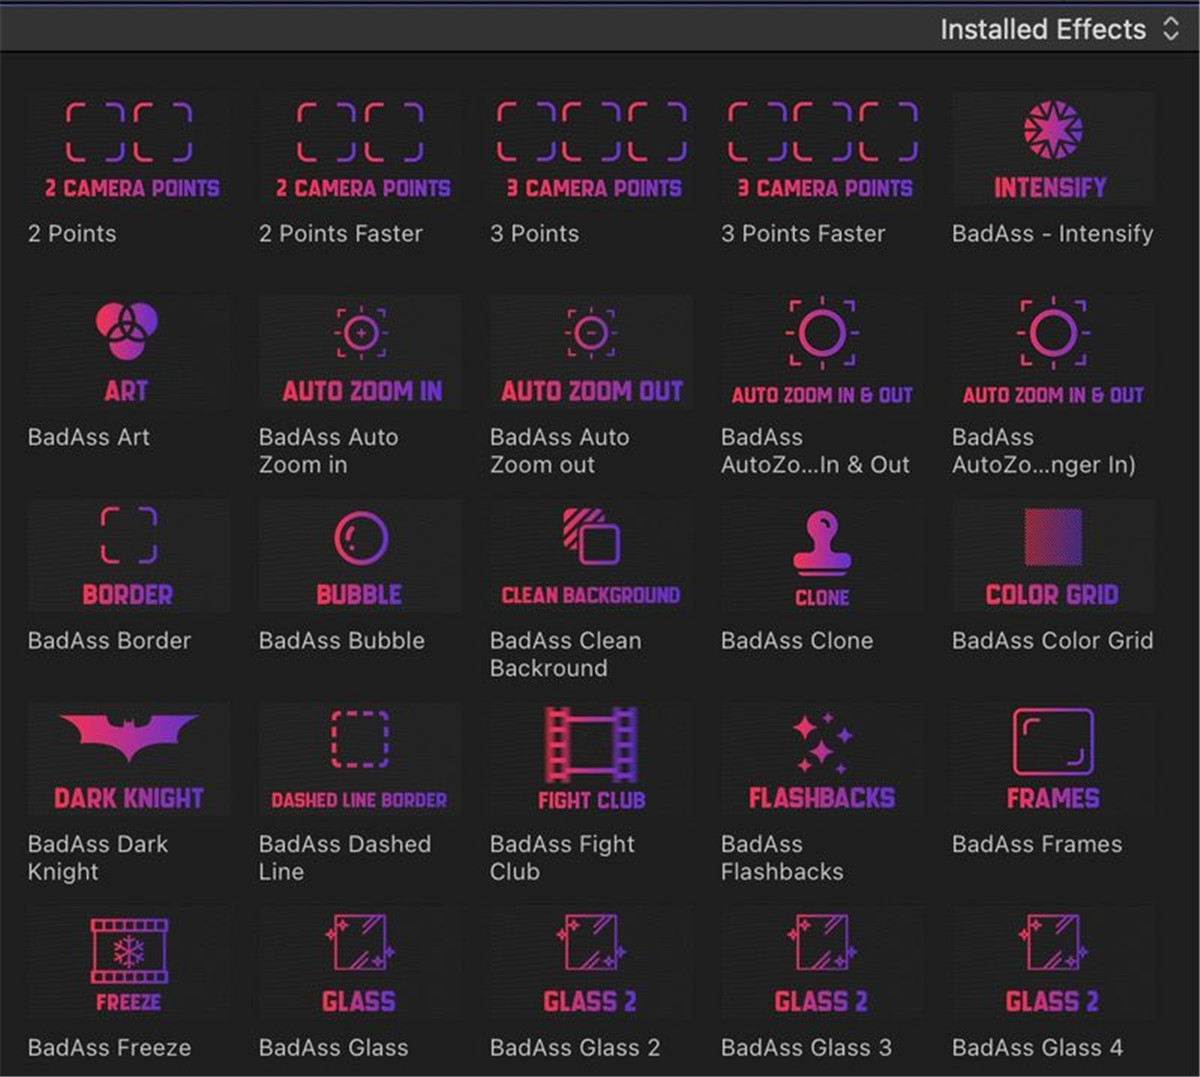The width and height of the screenshot is (1200, 1077).
Task: Click the 3 Points Faster effect thumbnail
Action: pos(822,150)
